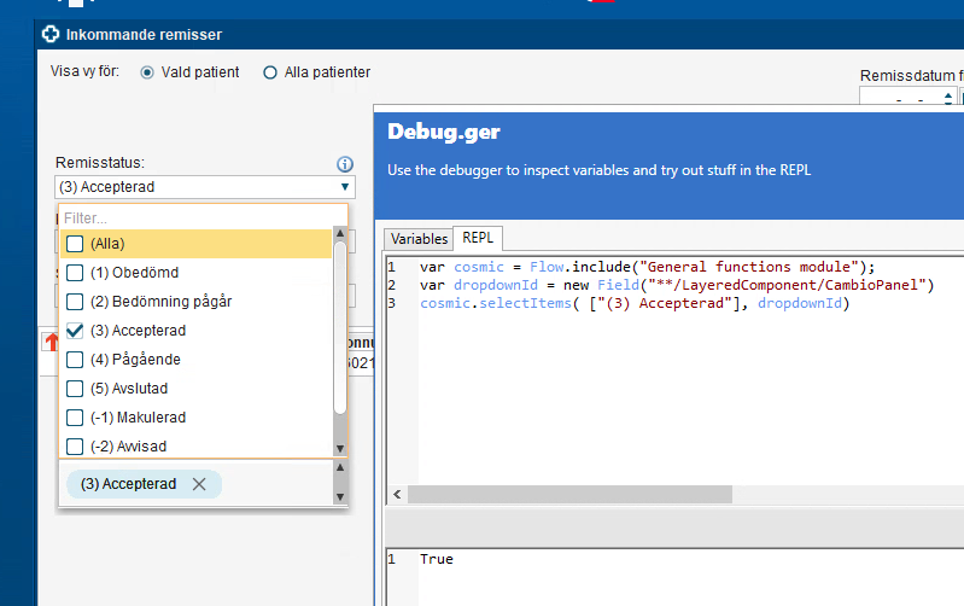
Task: Click the red up arrow icon
Action: tap(50, 343)
